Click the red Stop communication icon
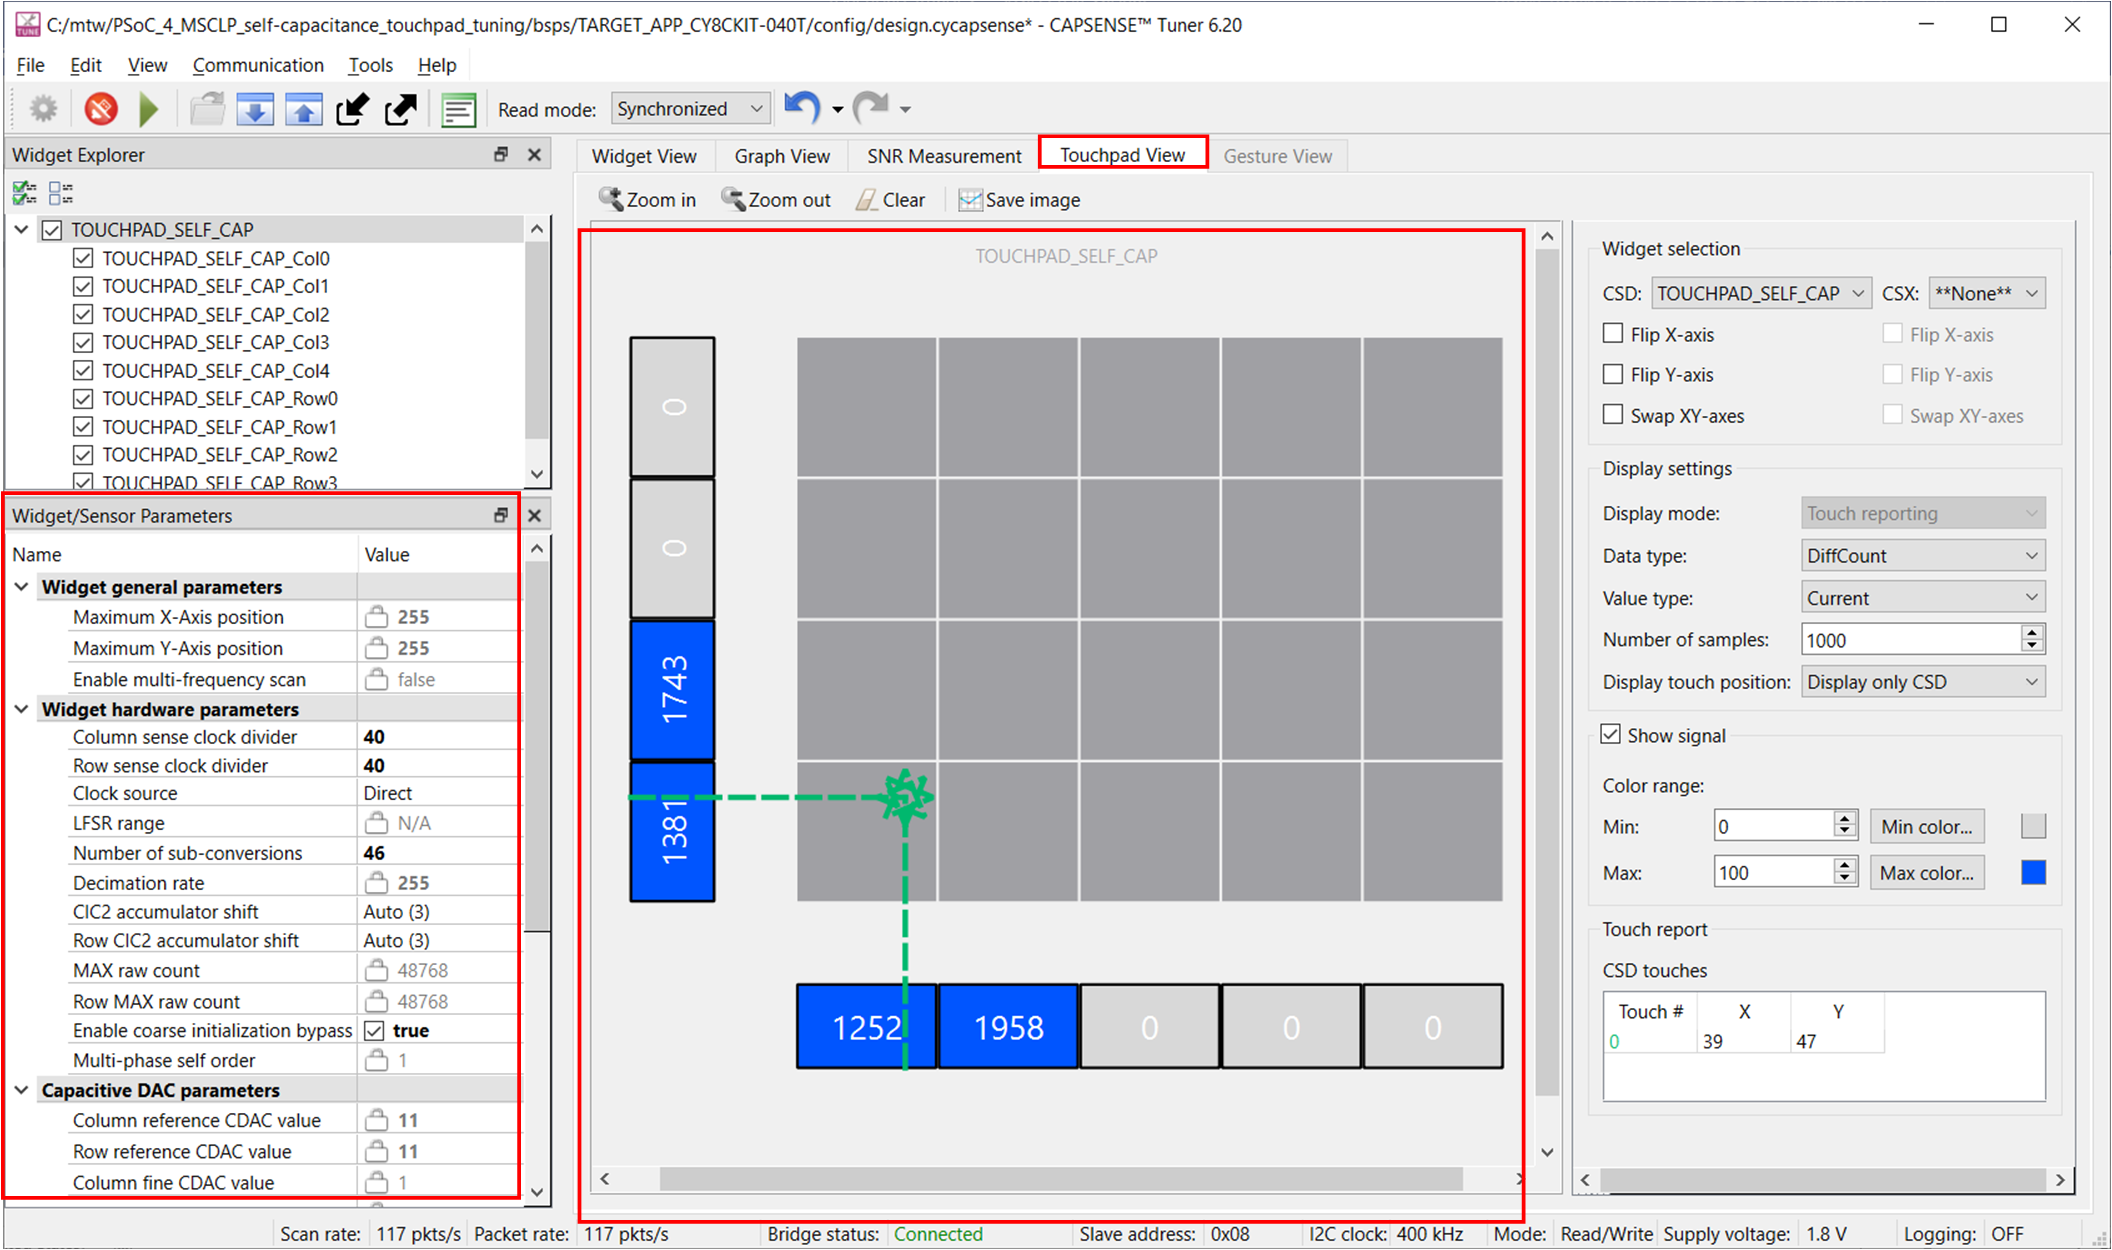 101,108
